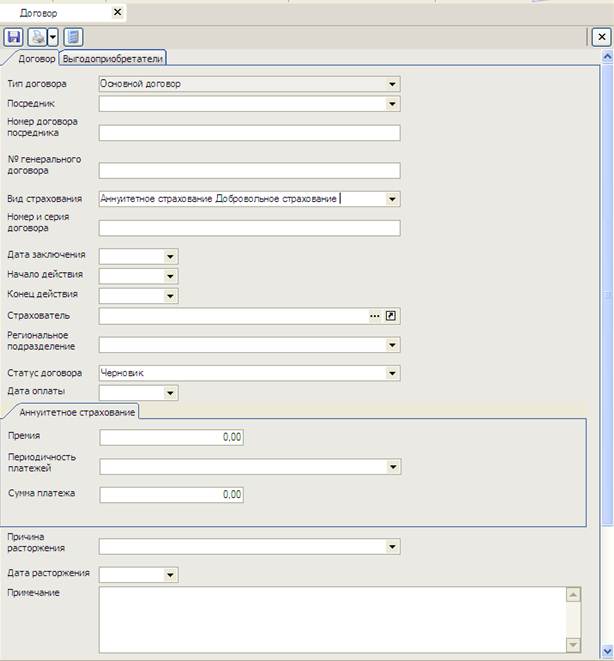The width and height of the screenshot is (614, 661).
Task: Click inside the Примечание text area
Action: point(330,619)
